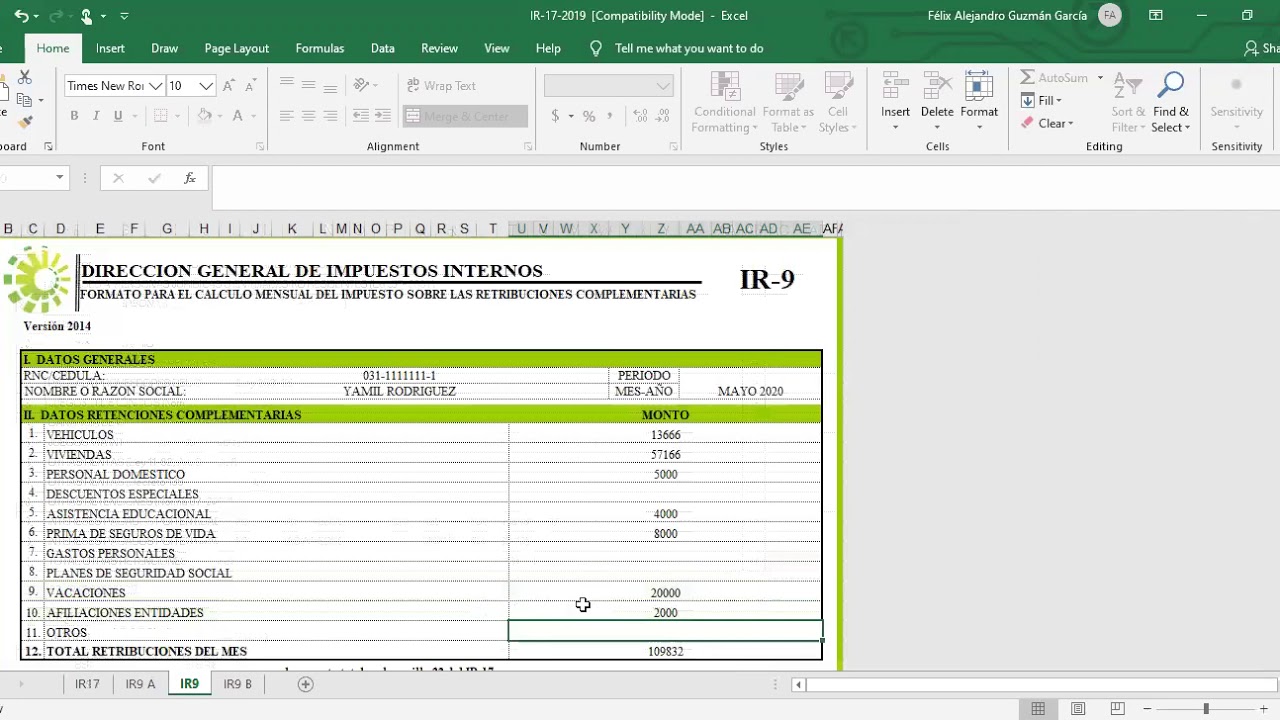This screenshot has height=720, width=1280.
Task: Toggle underline formatting
Action: coord(118,116)
